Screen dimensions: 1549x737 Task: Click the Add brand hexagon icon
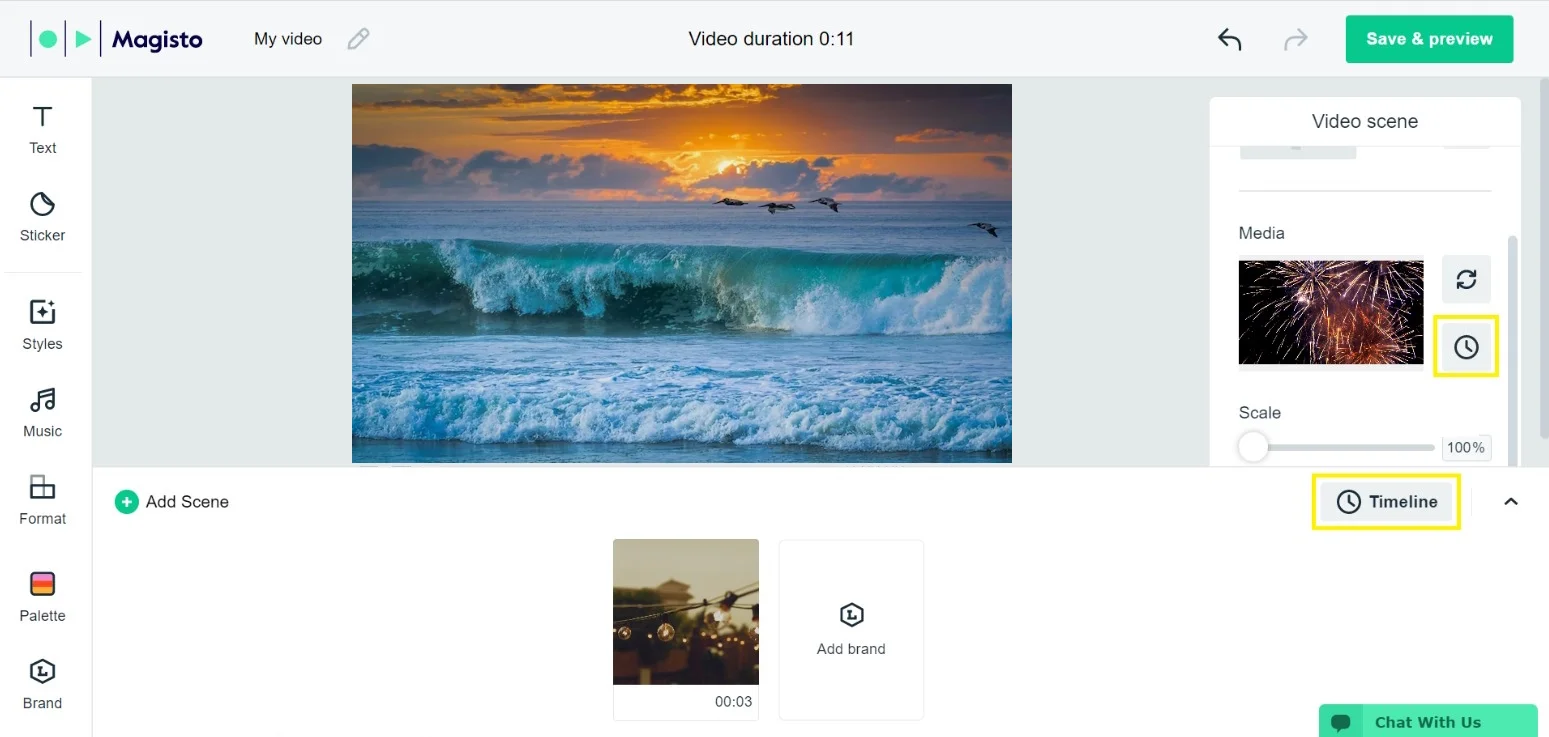[851, 614]
